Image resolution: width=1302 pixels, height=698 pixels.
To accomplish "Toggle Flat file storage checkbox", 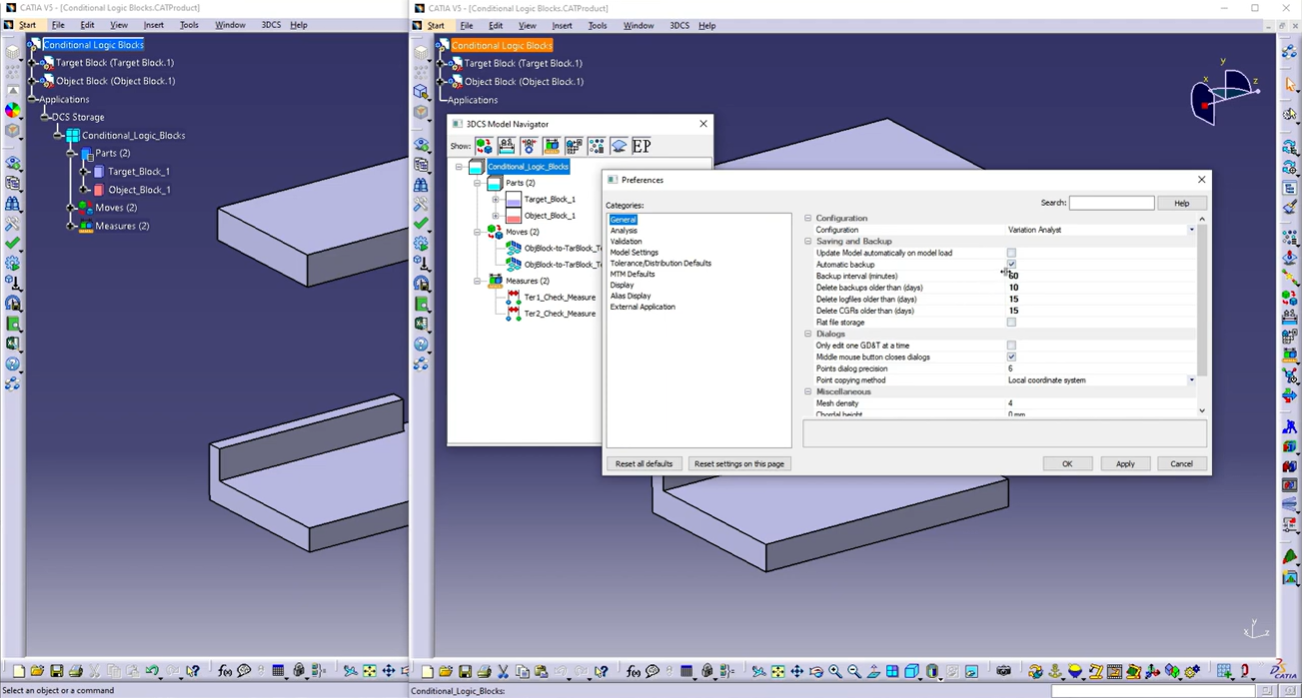I will tap(1011, 322).
